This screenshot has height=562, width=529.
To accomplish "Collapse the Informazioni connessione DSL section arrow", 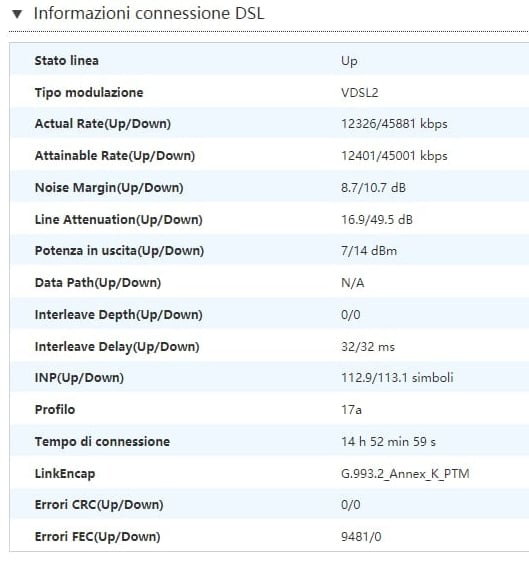I will pyautogui.click(x=17, y=14).
